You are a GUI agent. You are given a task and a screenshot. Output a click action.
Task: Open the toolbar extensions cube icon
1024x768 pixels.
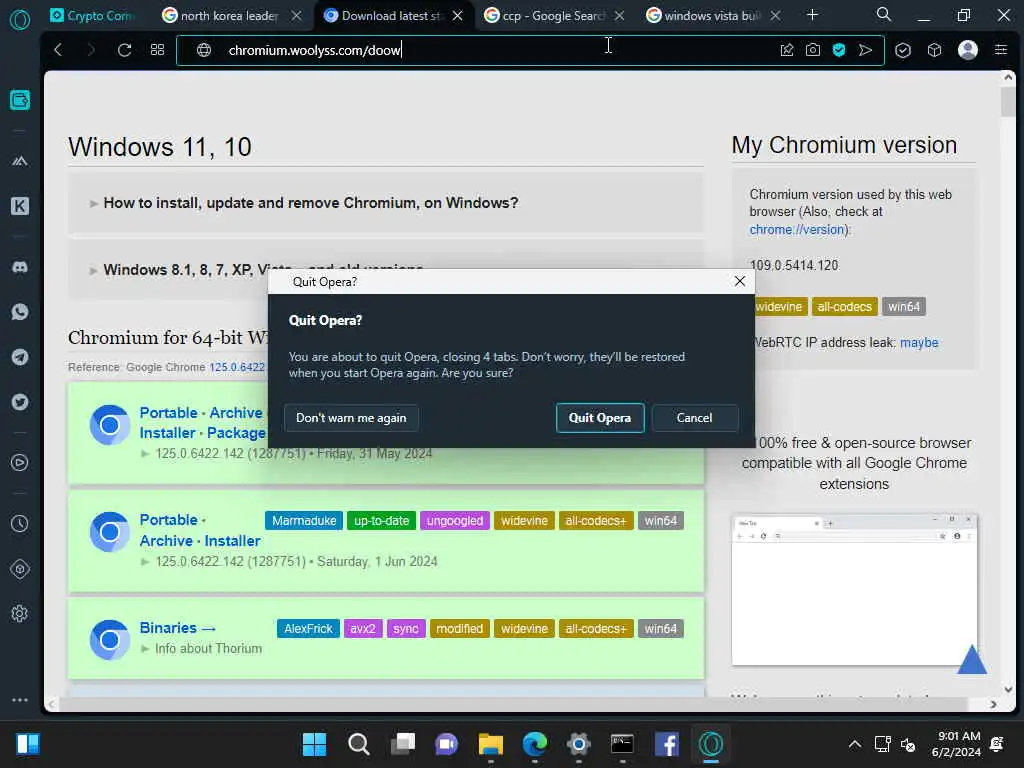coord(935,50)
